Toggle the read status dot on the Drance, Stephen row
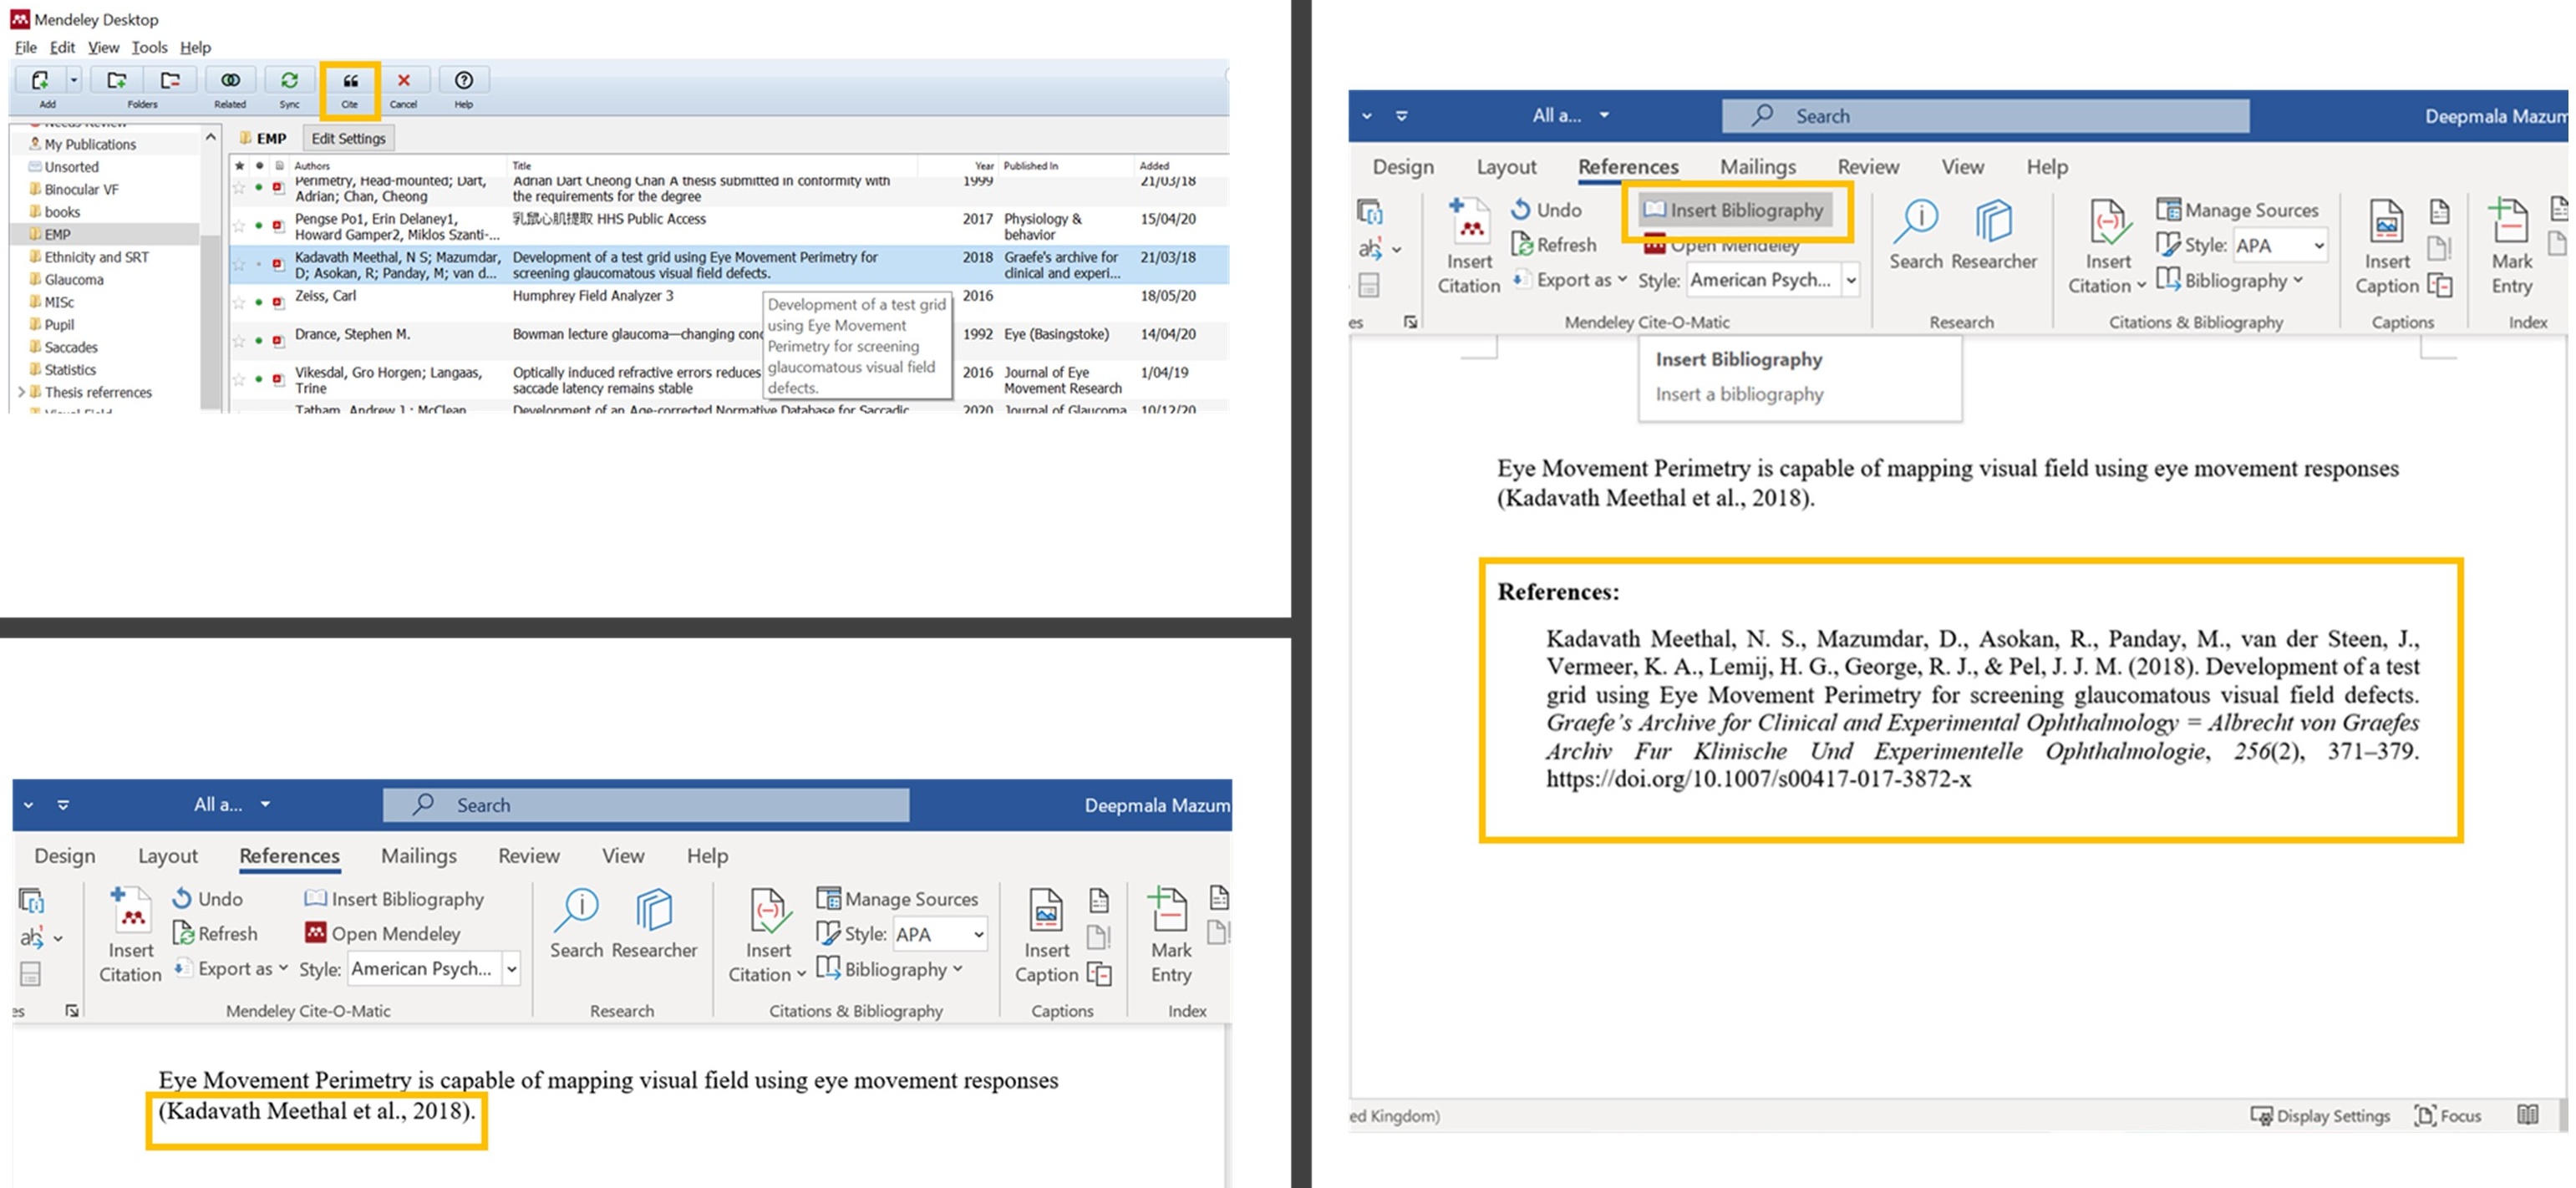Screen dimensions: 2576x1188 (x=259, y=341)
